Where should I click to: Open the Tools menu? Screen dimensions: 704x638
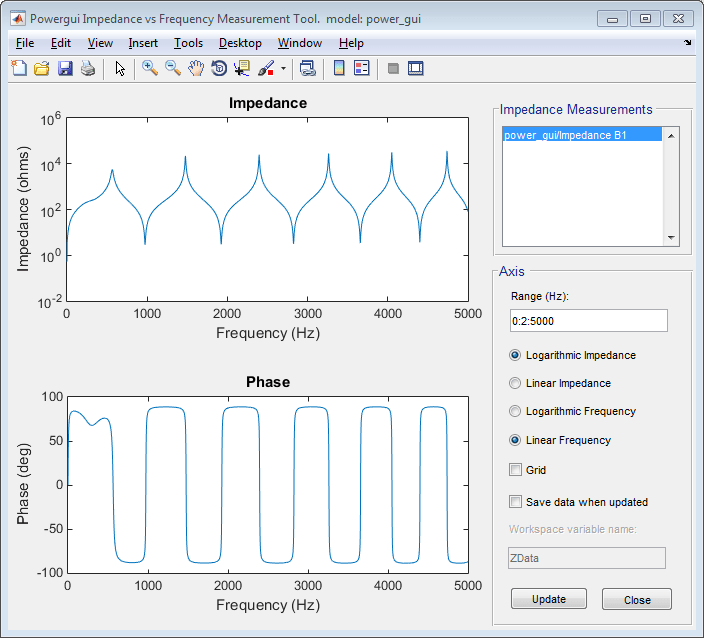(x=188, y=43)
